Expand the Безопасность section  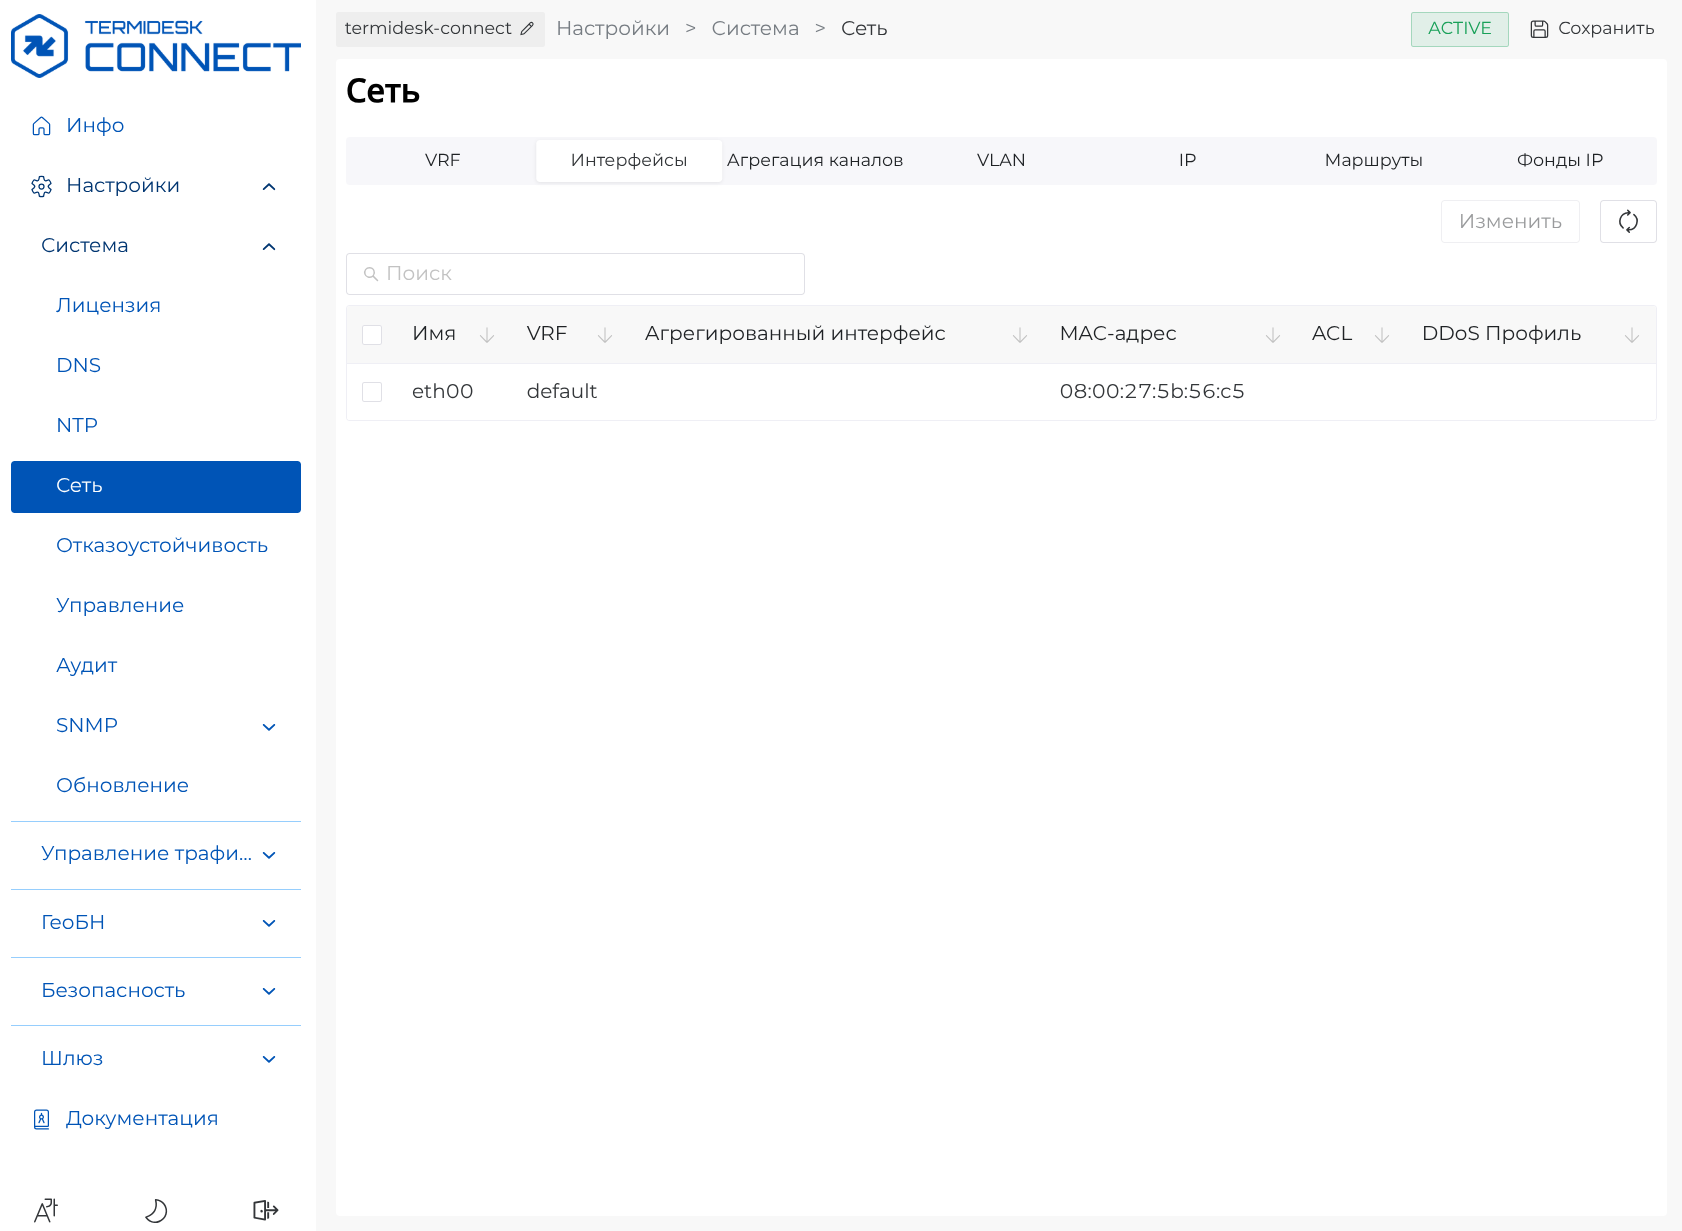click(x=268, y=991)
